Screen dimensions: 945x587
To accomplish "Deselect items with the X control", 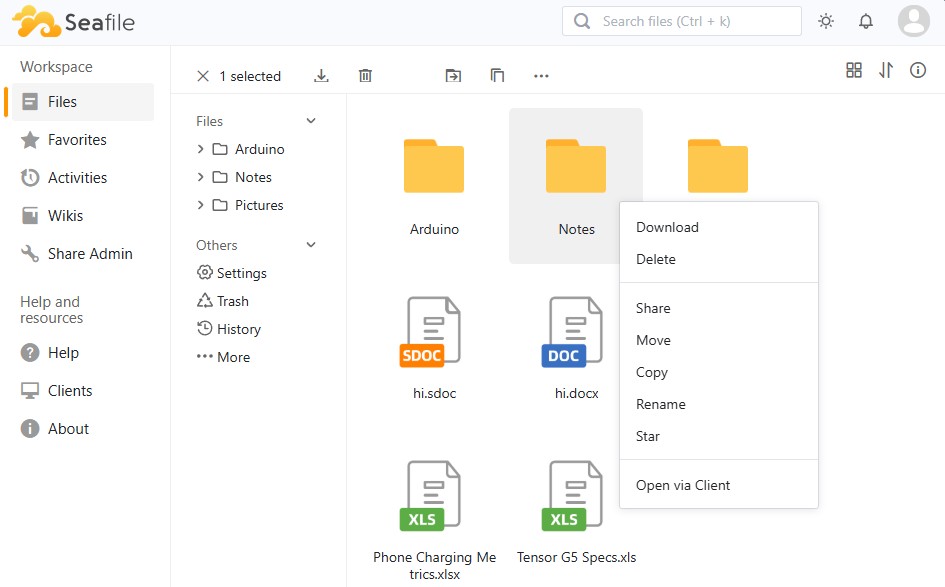I will coord(203,75).
